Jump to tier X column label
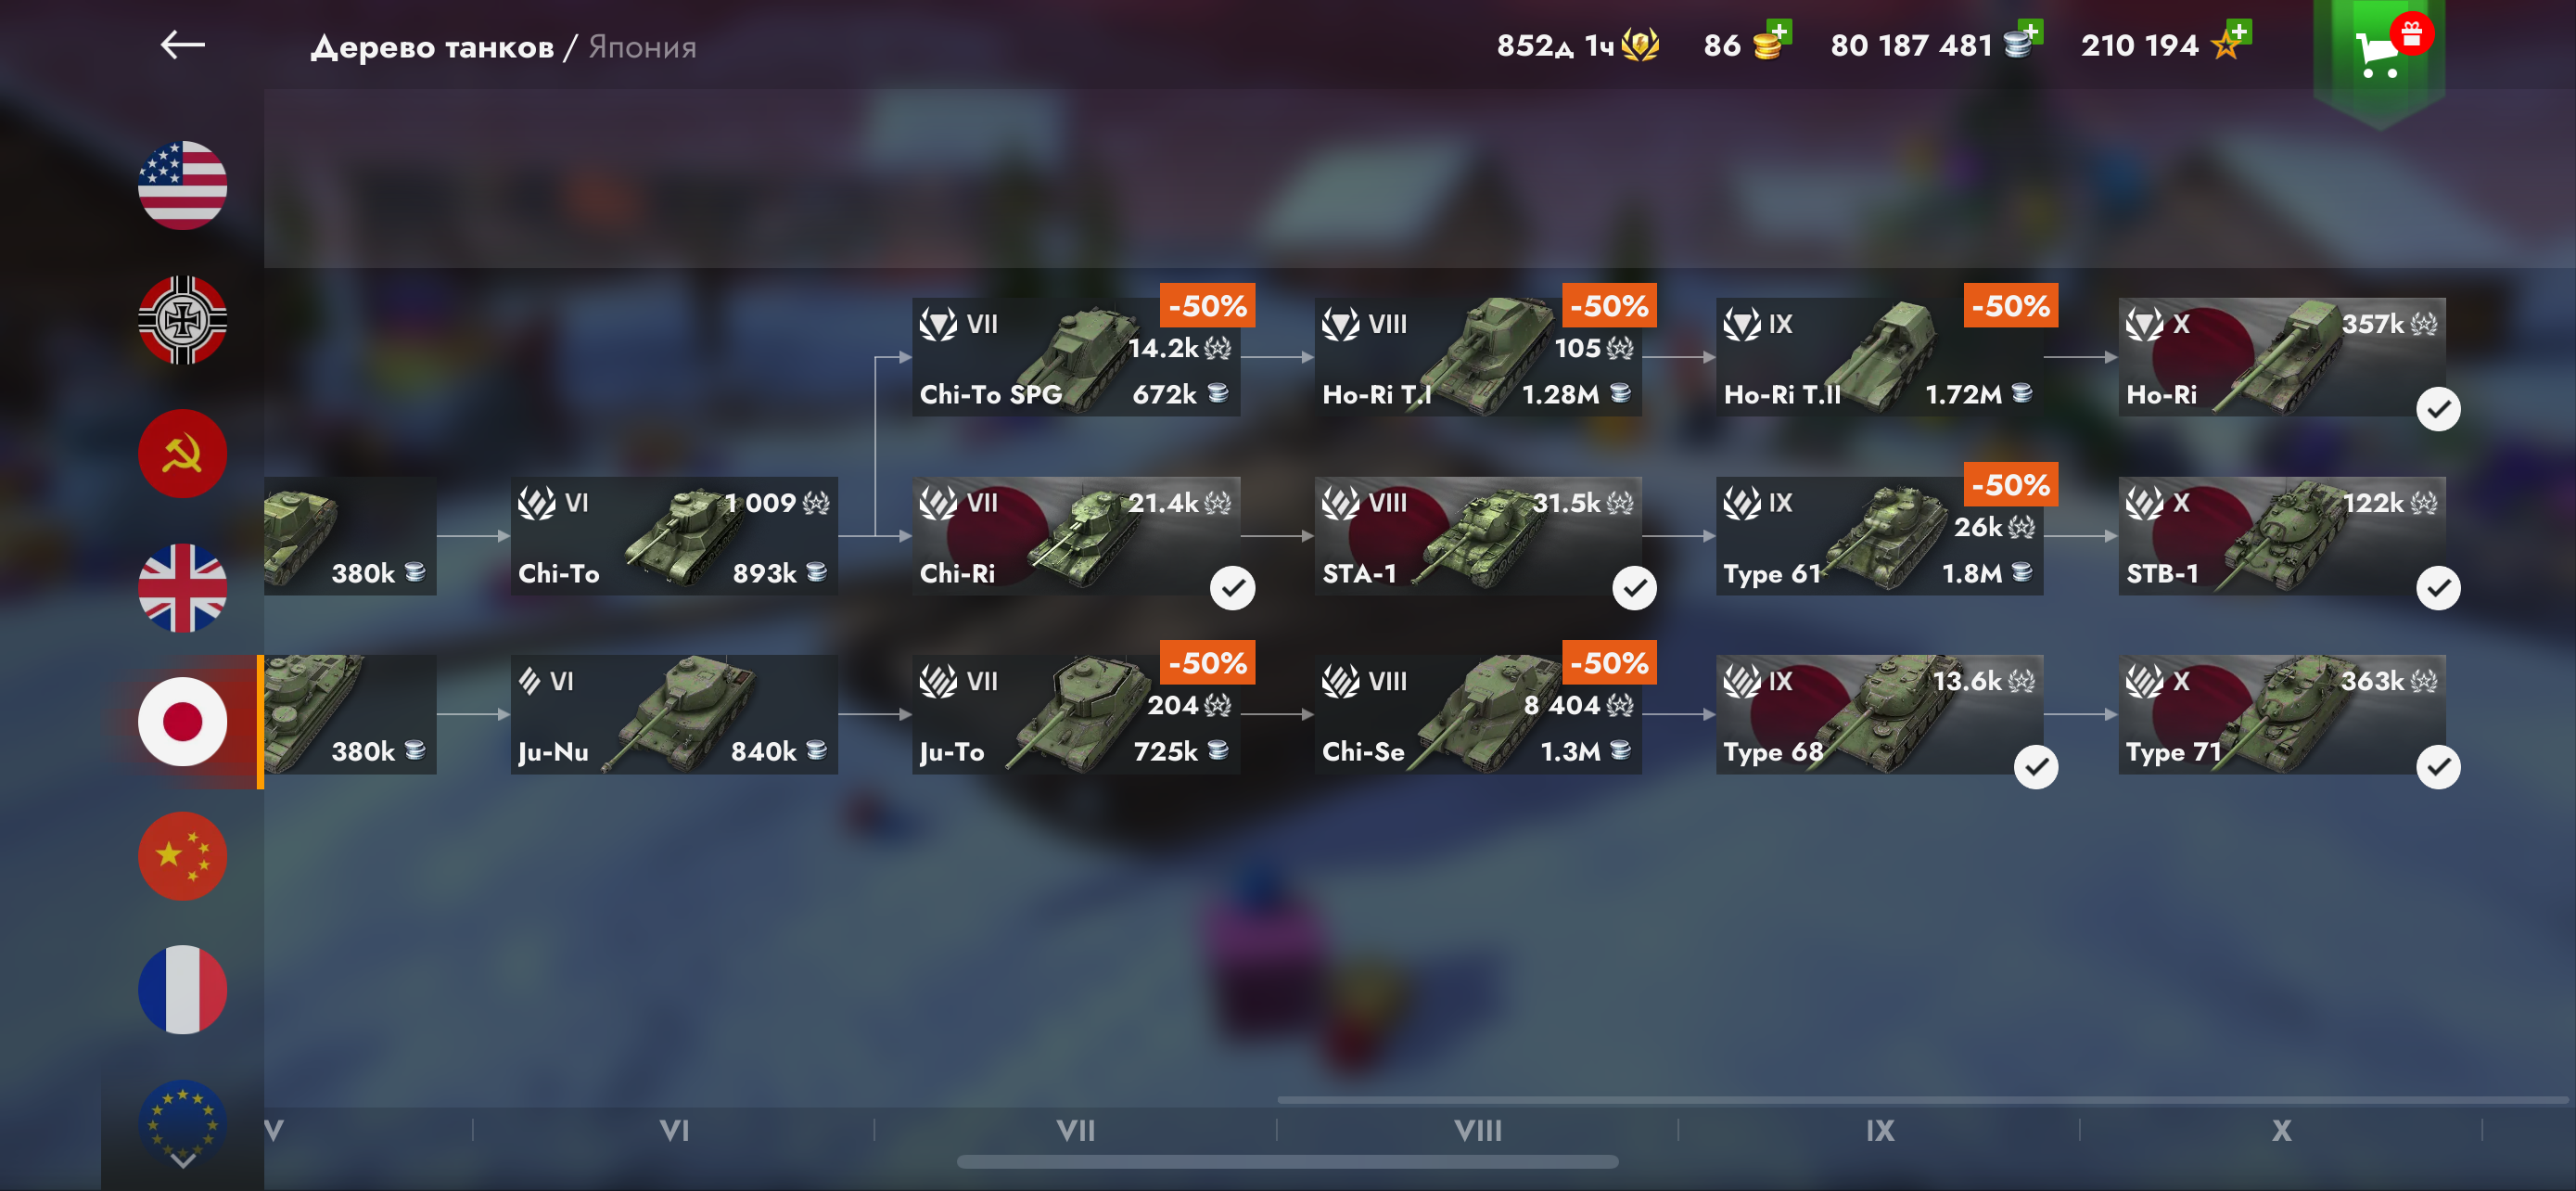 (x=2281, y=1131)
